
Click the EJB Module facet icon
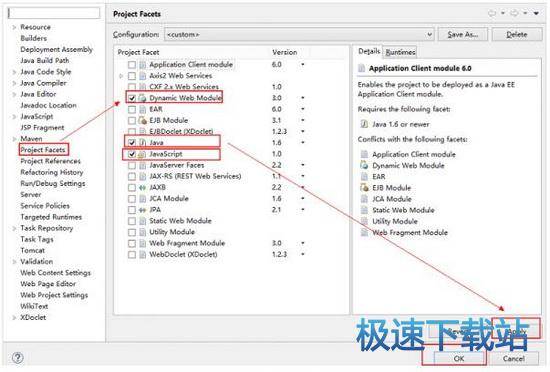tap(142, 121)
